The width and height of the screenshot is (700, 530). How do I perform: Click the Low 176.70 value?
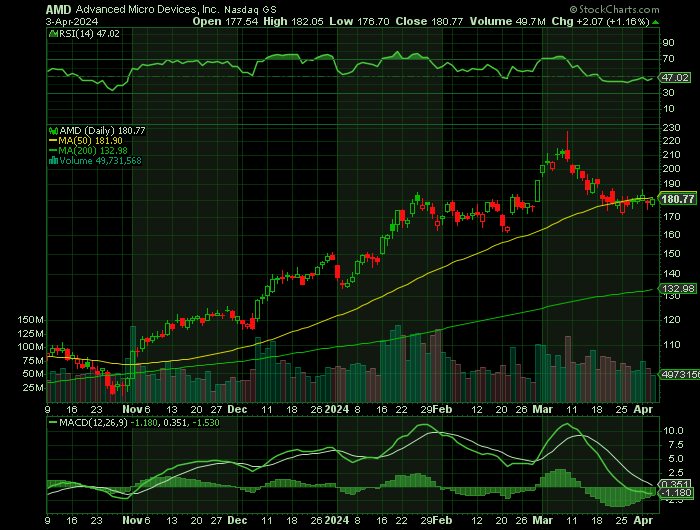(359, 21)
